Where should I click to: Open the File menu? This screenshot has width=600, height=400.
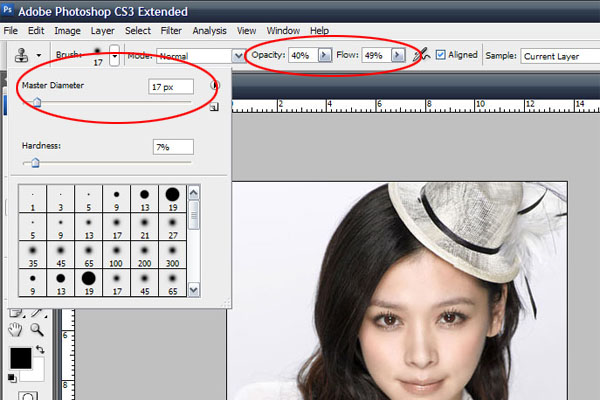point(11,31)
